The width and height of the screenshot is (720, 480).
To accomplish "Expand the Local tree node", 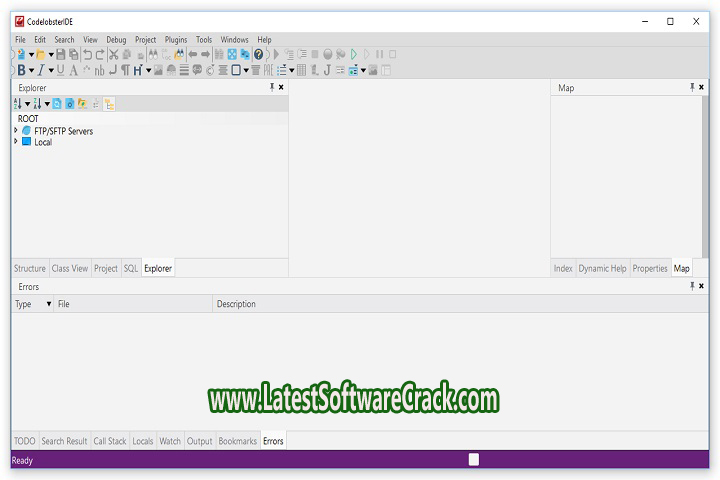I will (x=16, y=142).
